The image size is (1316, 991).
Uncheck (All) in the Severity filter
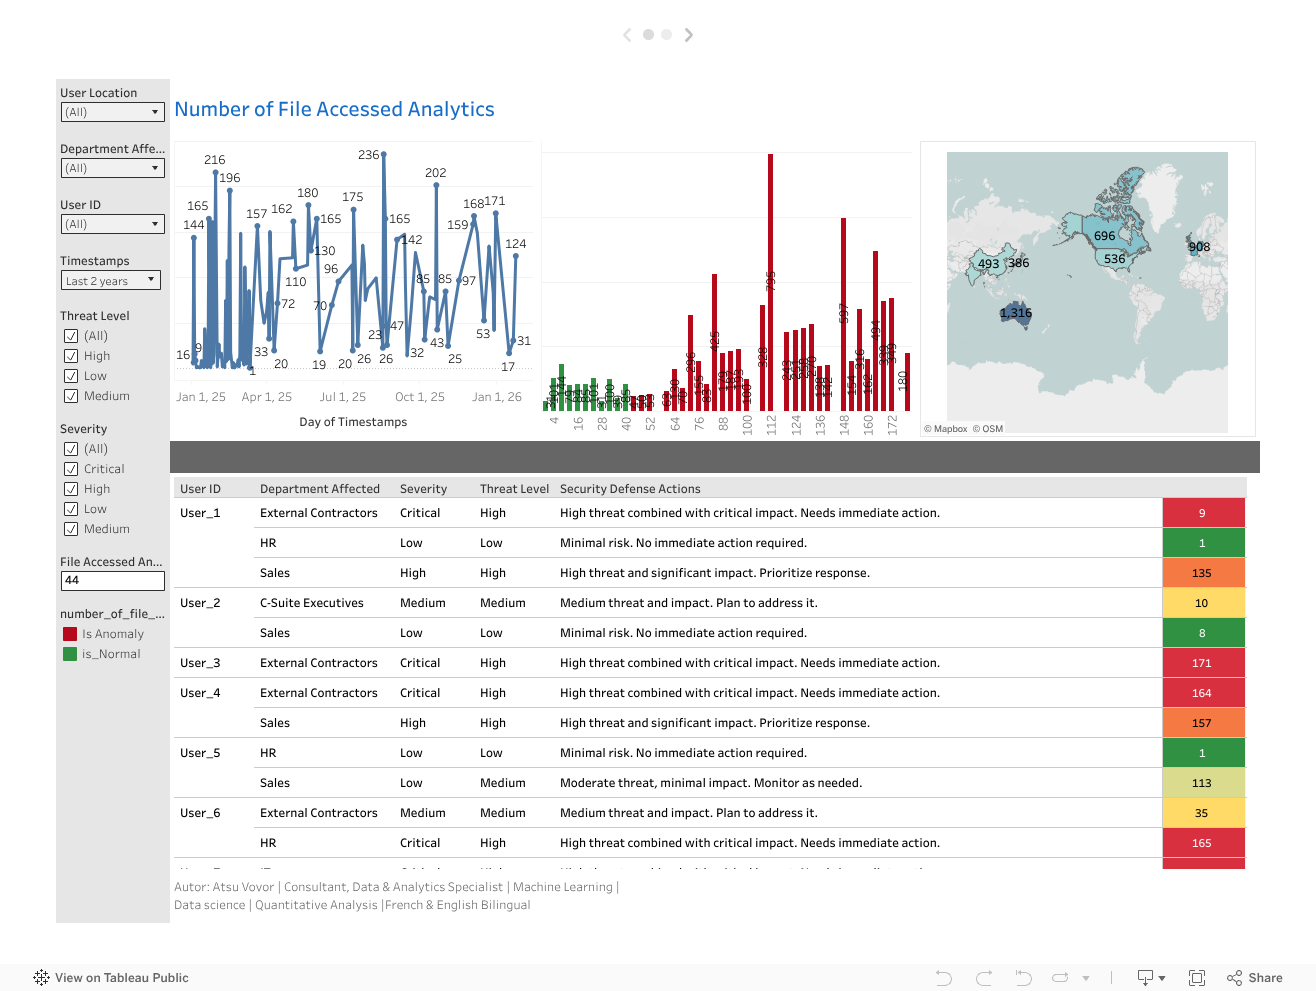(70, 448)
